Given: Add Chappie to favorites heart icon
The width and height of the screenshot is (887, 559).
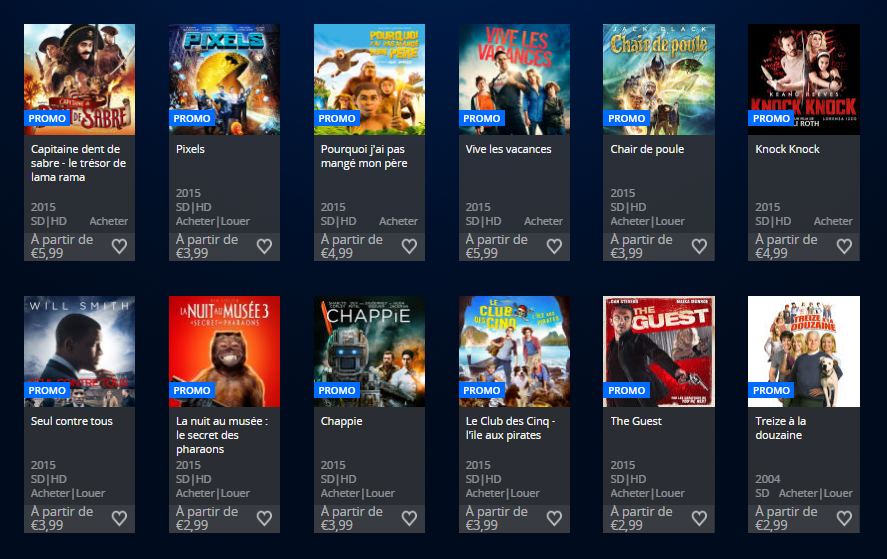Looking at the screenshot, I should tap(409, 518).
